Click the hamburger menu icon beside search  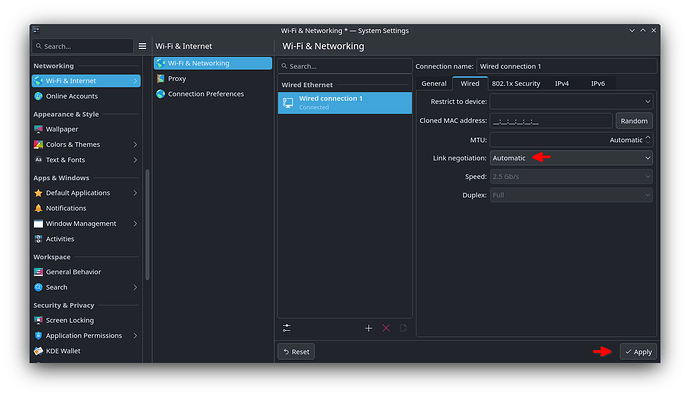142,46
